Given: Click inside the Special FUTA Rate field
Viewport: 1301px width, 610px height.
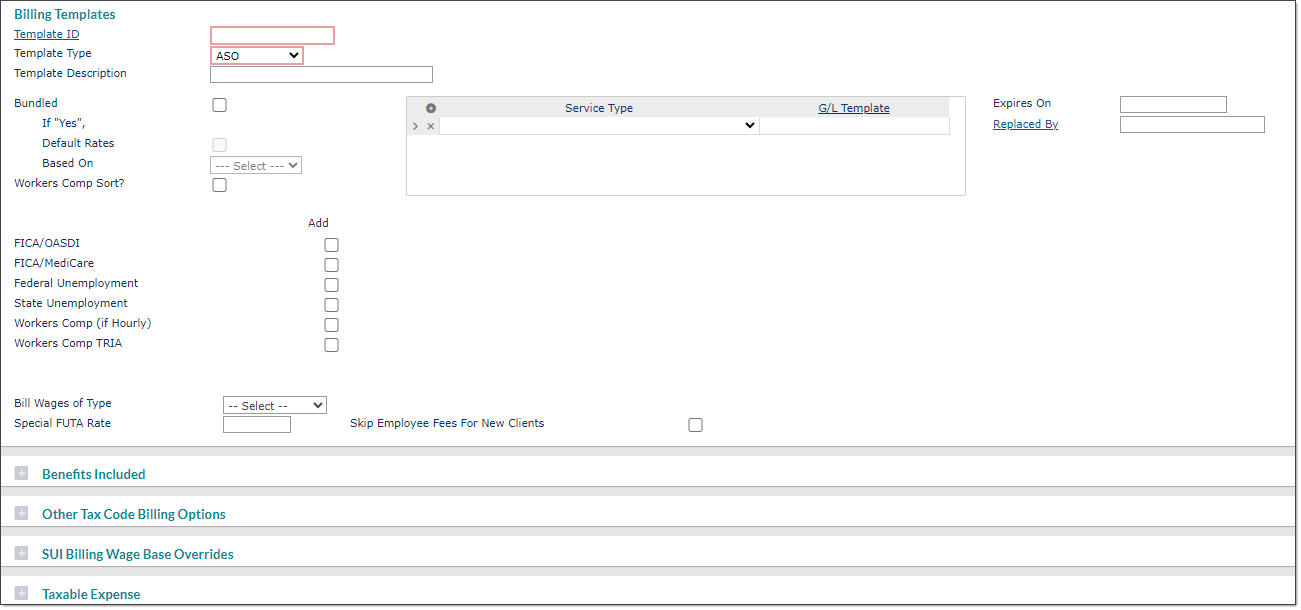Looking at the screenshot, I should 256,423.
